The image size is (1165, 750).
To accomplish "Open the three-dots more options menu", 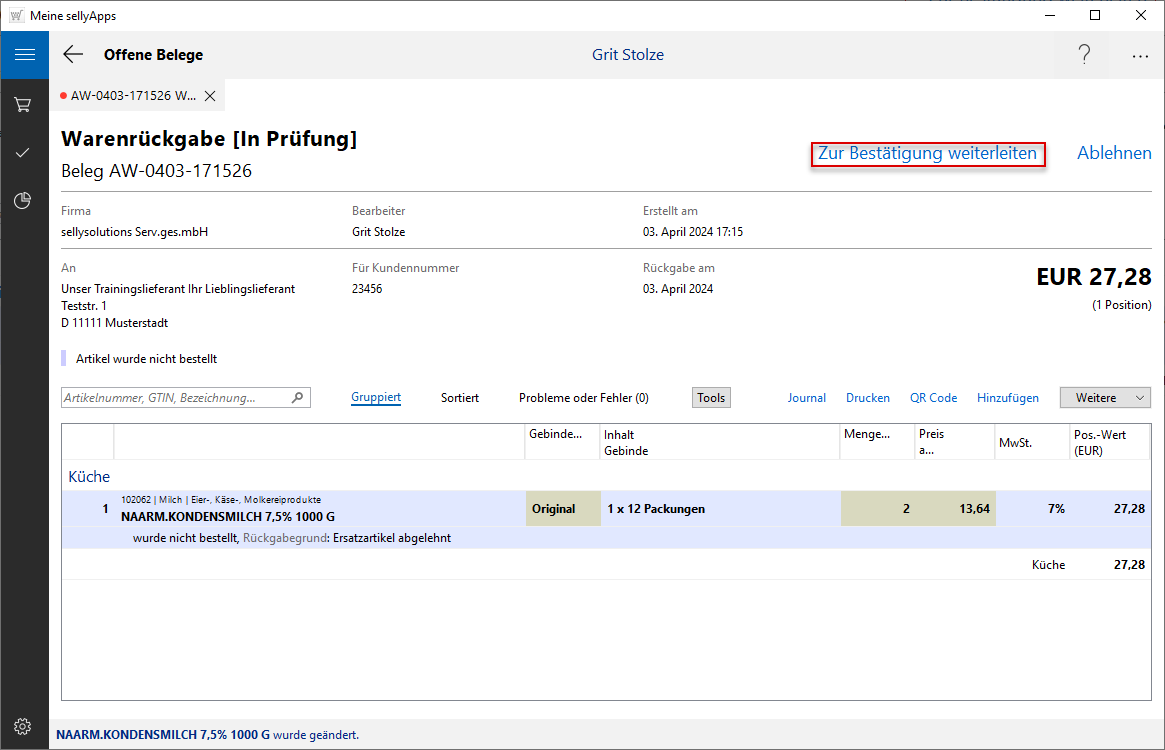I will click(x=1140, y=56).
